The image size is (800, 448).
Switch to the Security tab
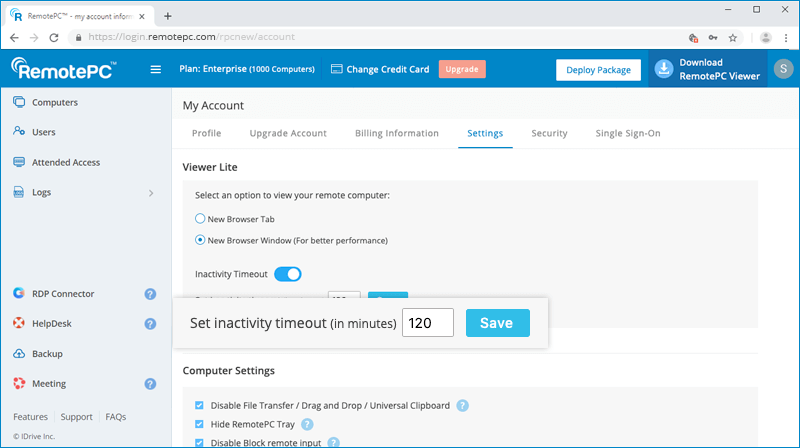pos(549,133)
